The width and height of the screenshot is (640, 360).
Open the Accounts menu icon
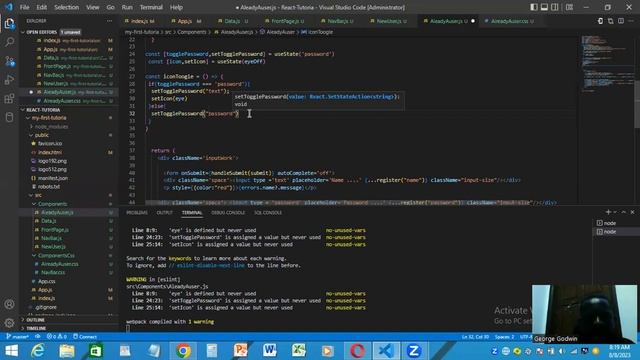pyautogui.click(x=9, y=304)
